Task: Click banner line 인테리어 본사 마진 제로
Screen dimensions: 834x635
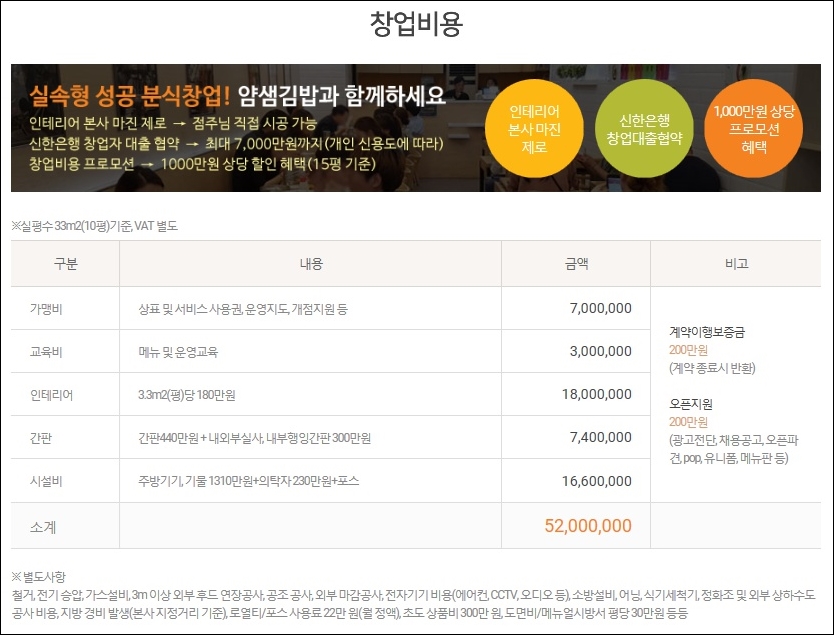Action: tap(98, 123)
